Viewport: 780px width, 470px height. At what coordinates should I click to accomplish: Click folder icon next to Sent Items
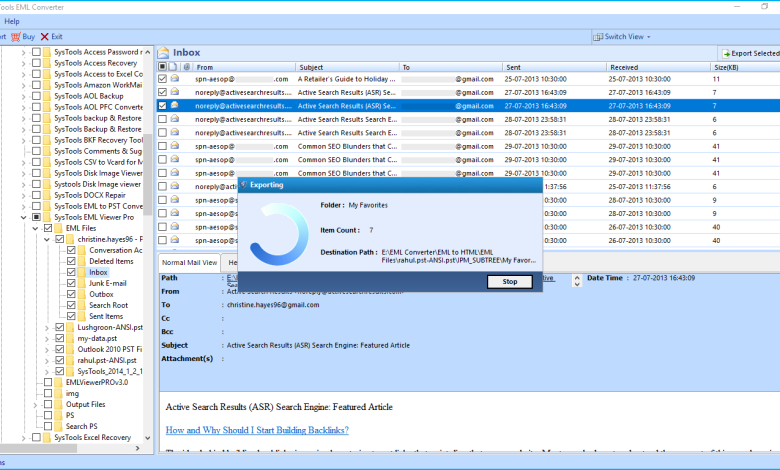pos(82,316)
